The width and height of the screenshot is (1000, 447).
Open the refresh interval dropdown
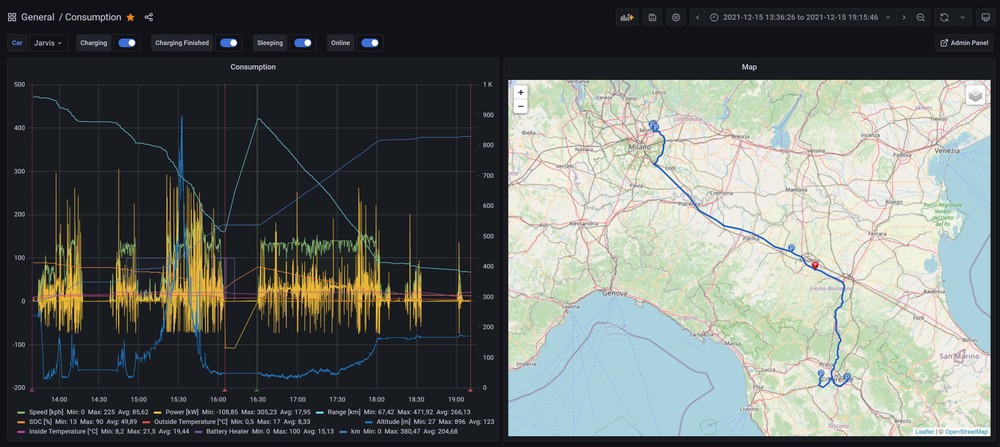[x=962, y=17]
